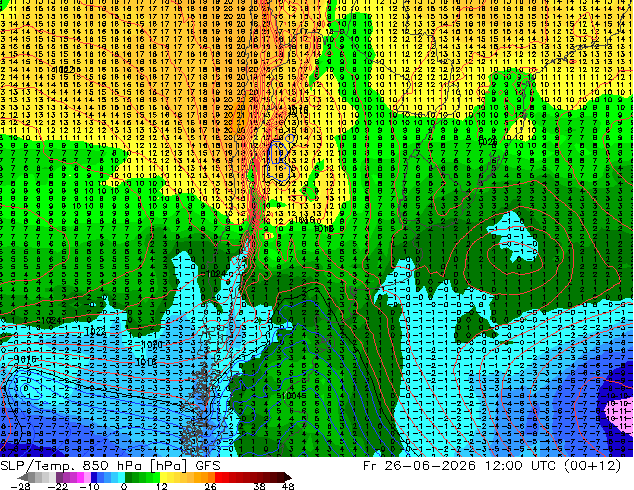This screenshot has height=490, width=634.
Task: Click the cyan patch inside concentric red isobars
Action: pos(516,239)
